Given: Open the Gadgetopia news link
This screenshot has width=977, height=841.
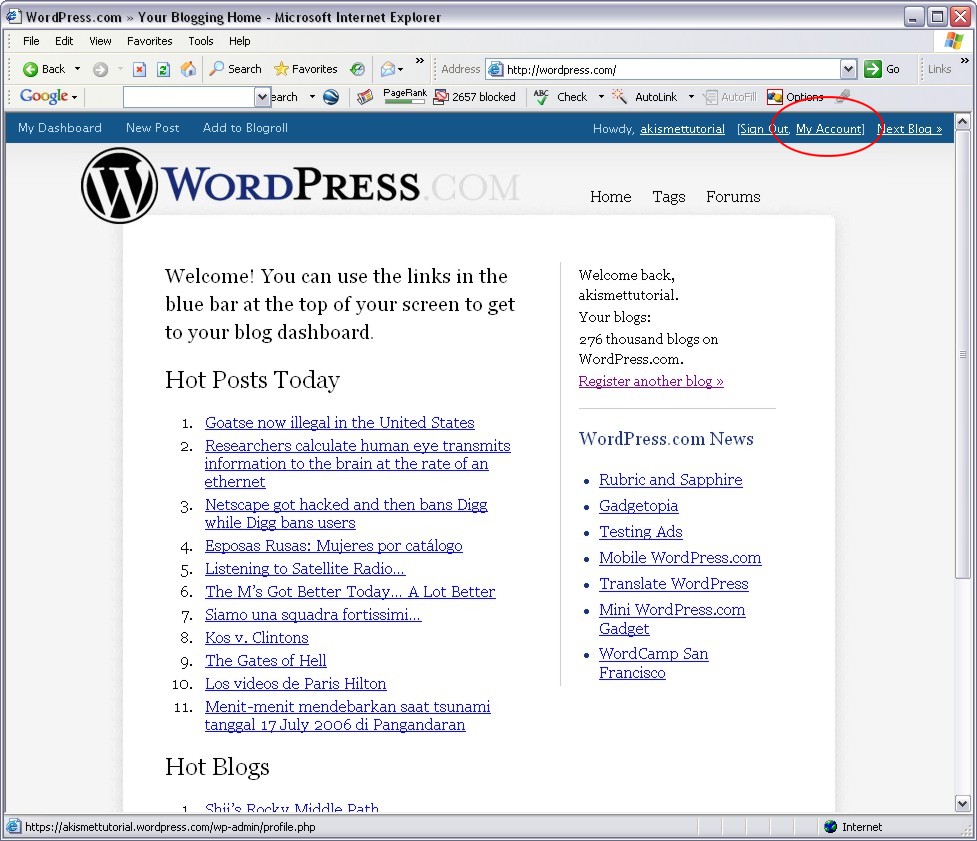Looking at the screenshot, I should (638, 506).
